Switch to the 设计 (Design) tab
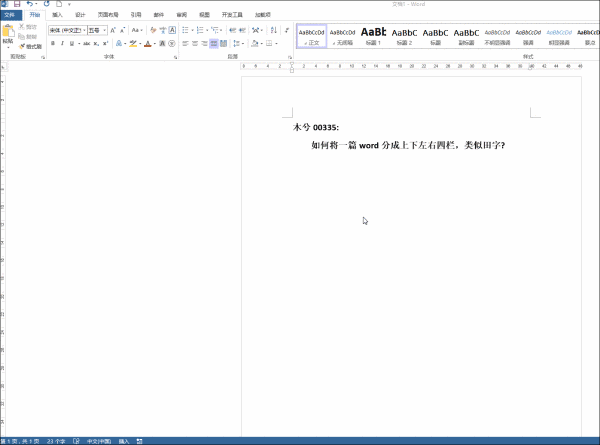The height and width of the screenshot is (445, 600). pyautogui.click(x=80, y=15)
